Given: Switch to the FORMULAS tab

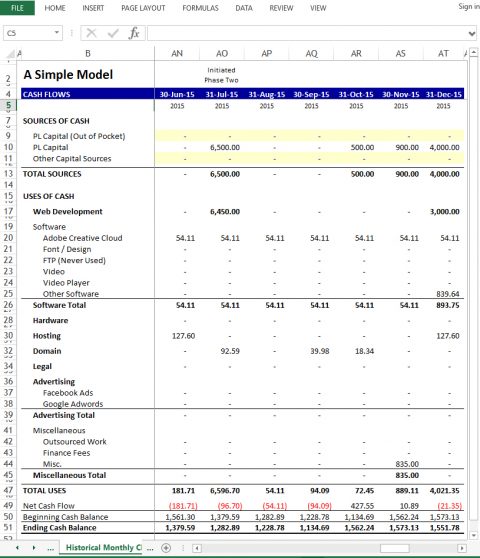Looking at the screenshot, I should pyautogui.click(x=200, y=8).
